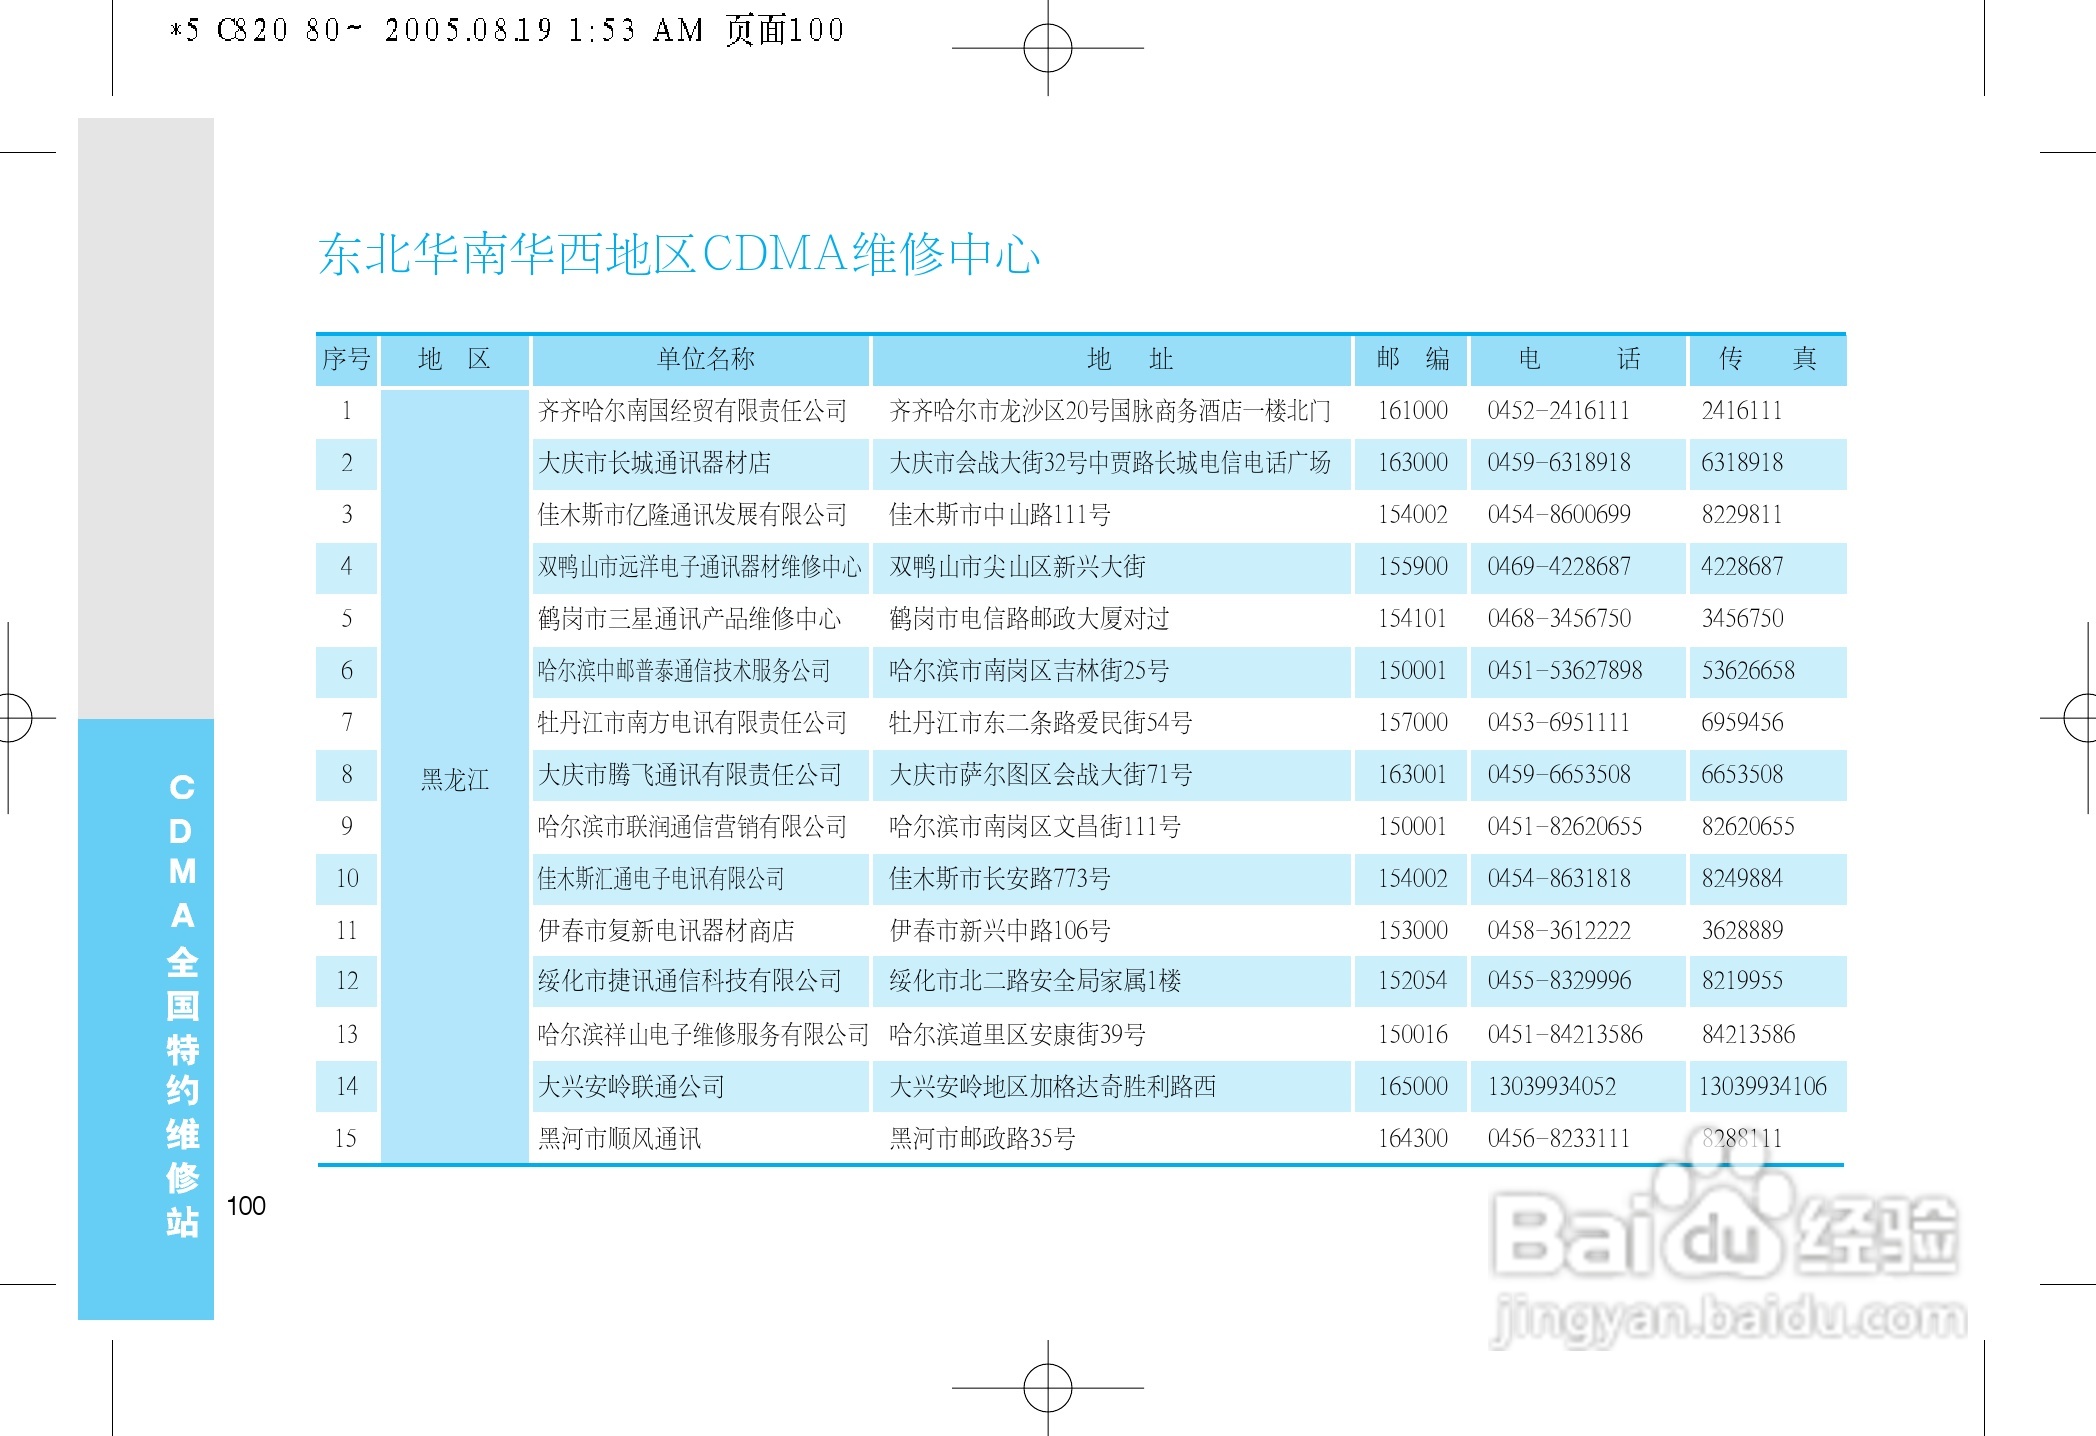Click address 哈尔滨道里区安康街39号
This screenshot has height=1436, width=2096.
point(1017,1035)
